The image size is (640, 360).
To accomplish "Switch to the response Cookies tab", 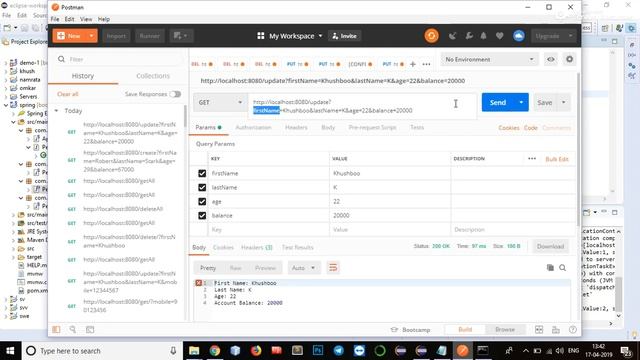I will [223, 247].
